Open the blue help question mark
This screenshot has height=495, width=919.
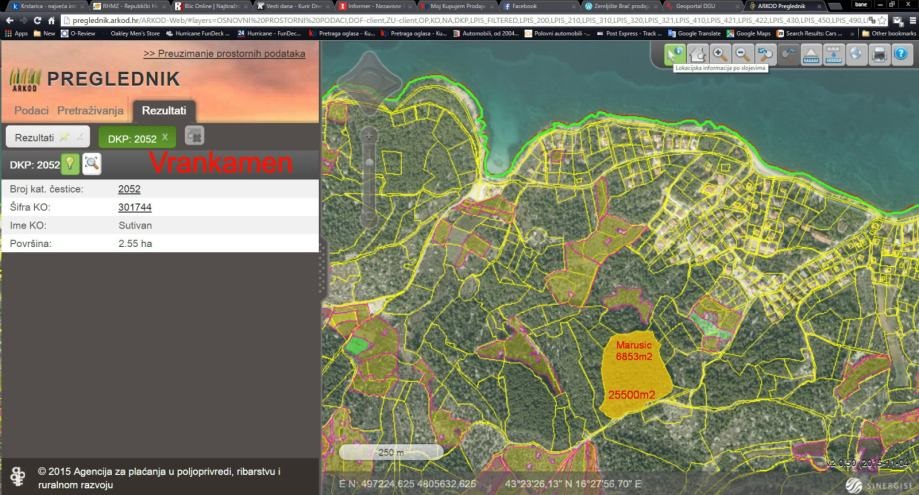coord(902,54)
